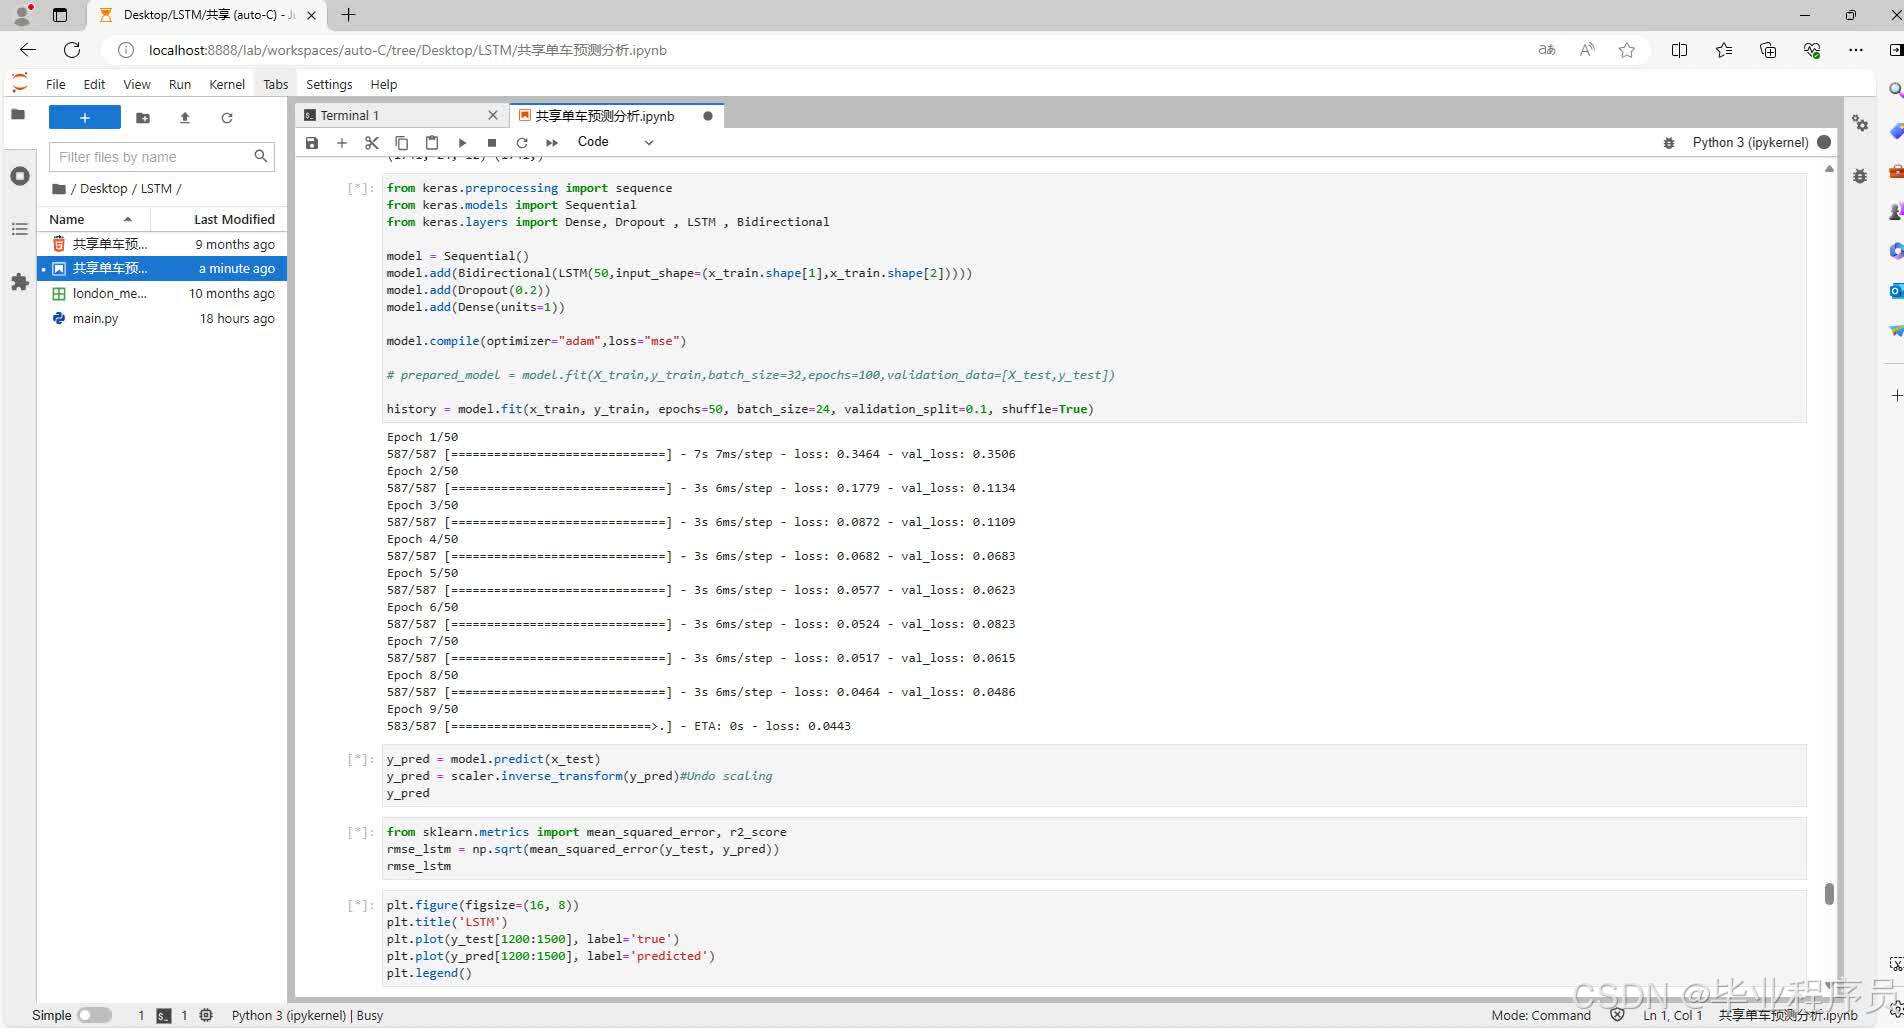Image resolution: width=1904 pixels, height=1028 pixels.
Task: Paste cells from clipboard icon
Action: click(432, 143)
